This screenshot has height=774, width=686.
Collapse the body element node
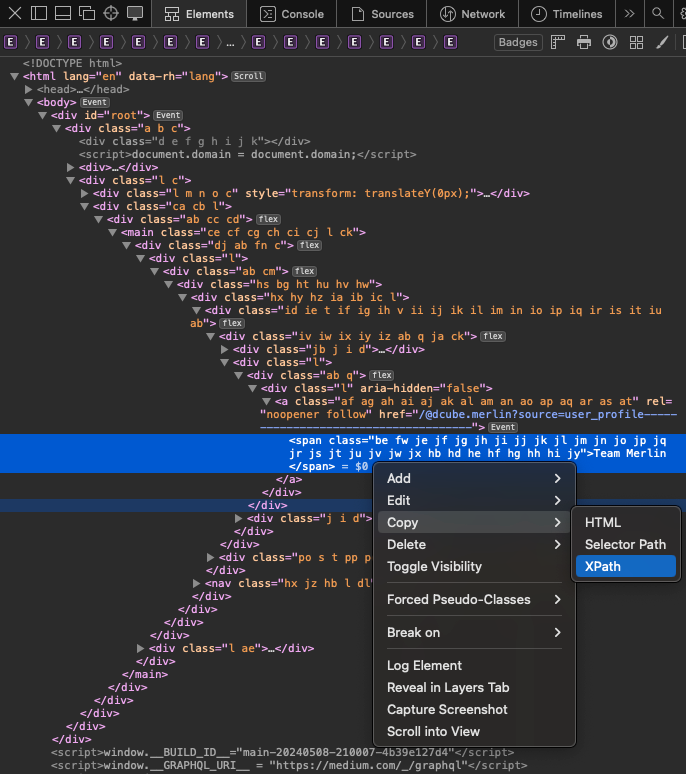29,102
